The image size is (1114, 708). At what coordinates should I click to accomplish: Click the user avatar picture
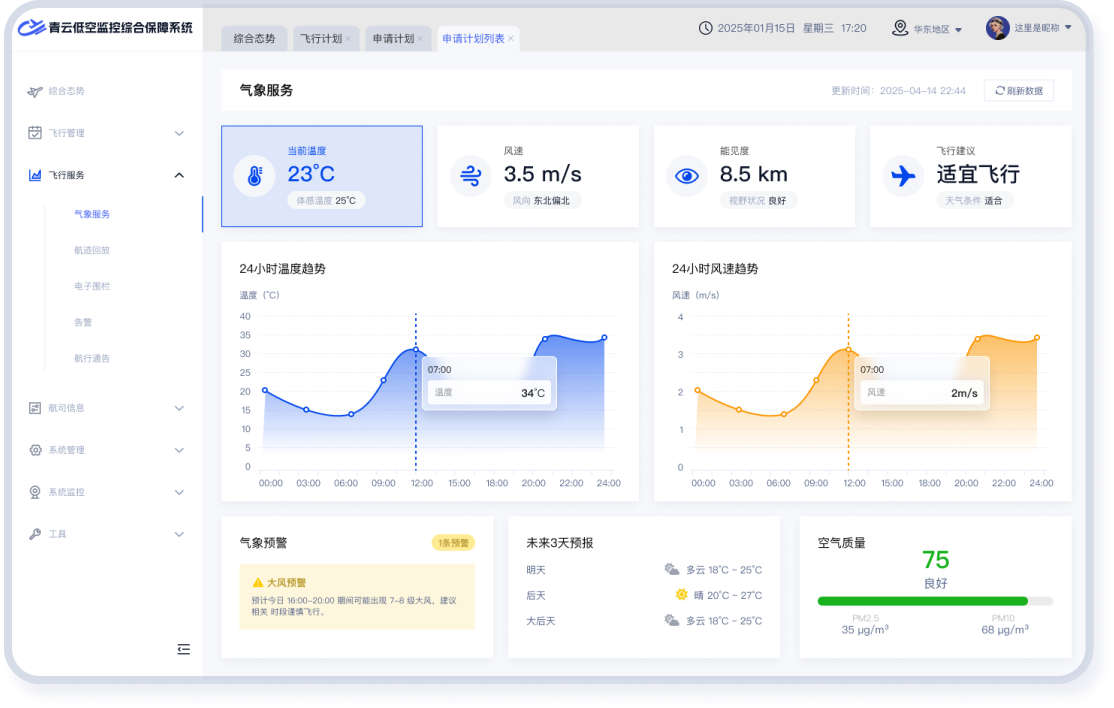tap(997, 28)
